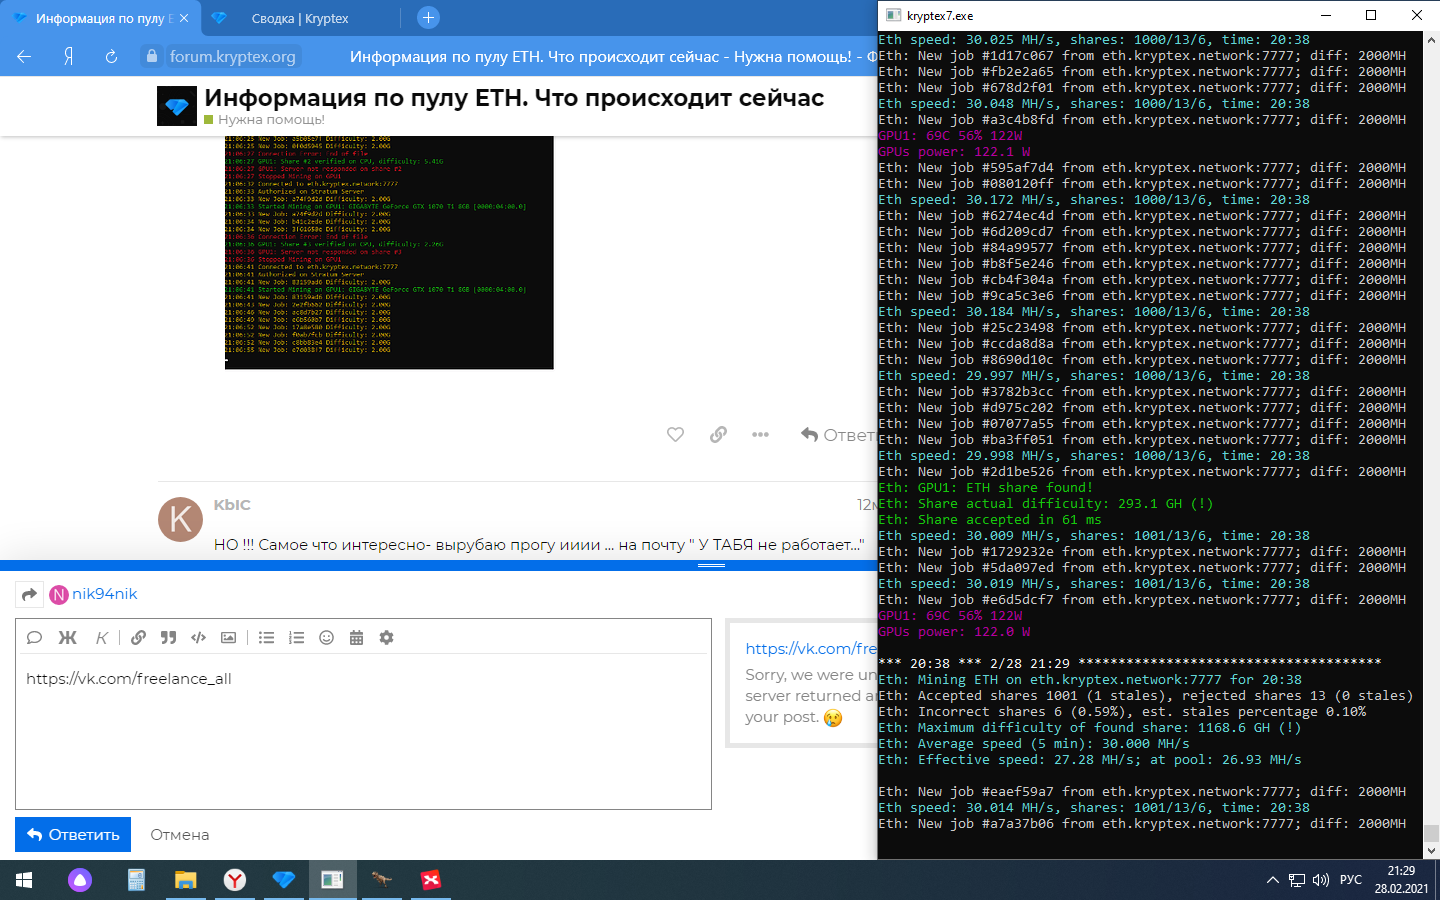The width and height of the screenshot is (1440, 900).
Task: Open the volume control tray icon
Action: pos(1321,880)
